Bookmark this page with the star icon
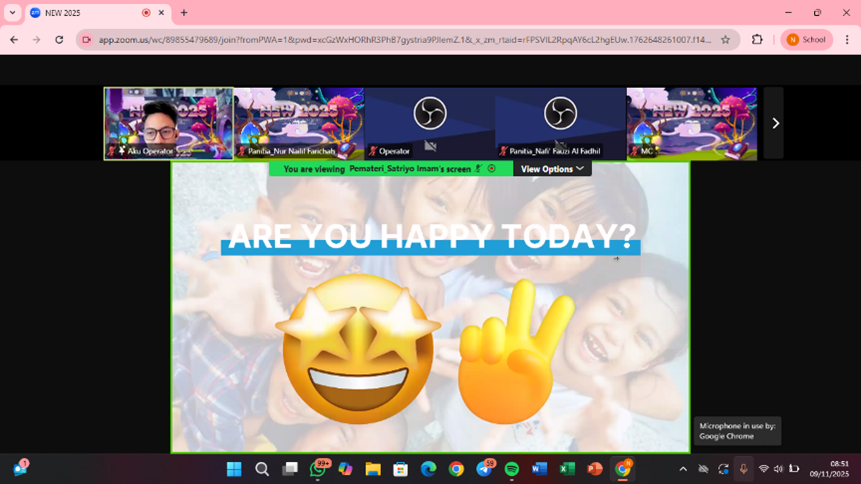This screenshot has width=861, height=484. (726, 40)
